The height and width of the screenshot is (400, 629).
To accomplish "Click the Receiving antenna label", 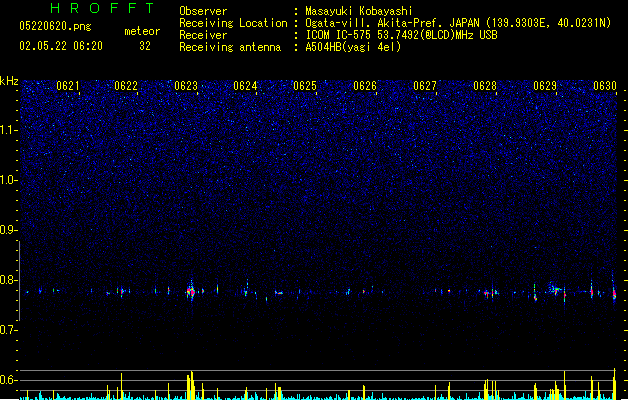I will coord(230,47).
